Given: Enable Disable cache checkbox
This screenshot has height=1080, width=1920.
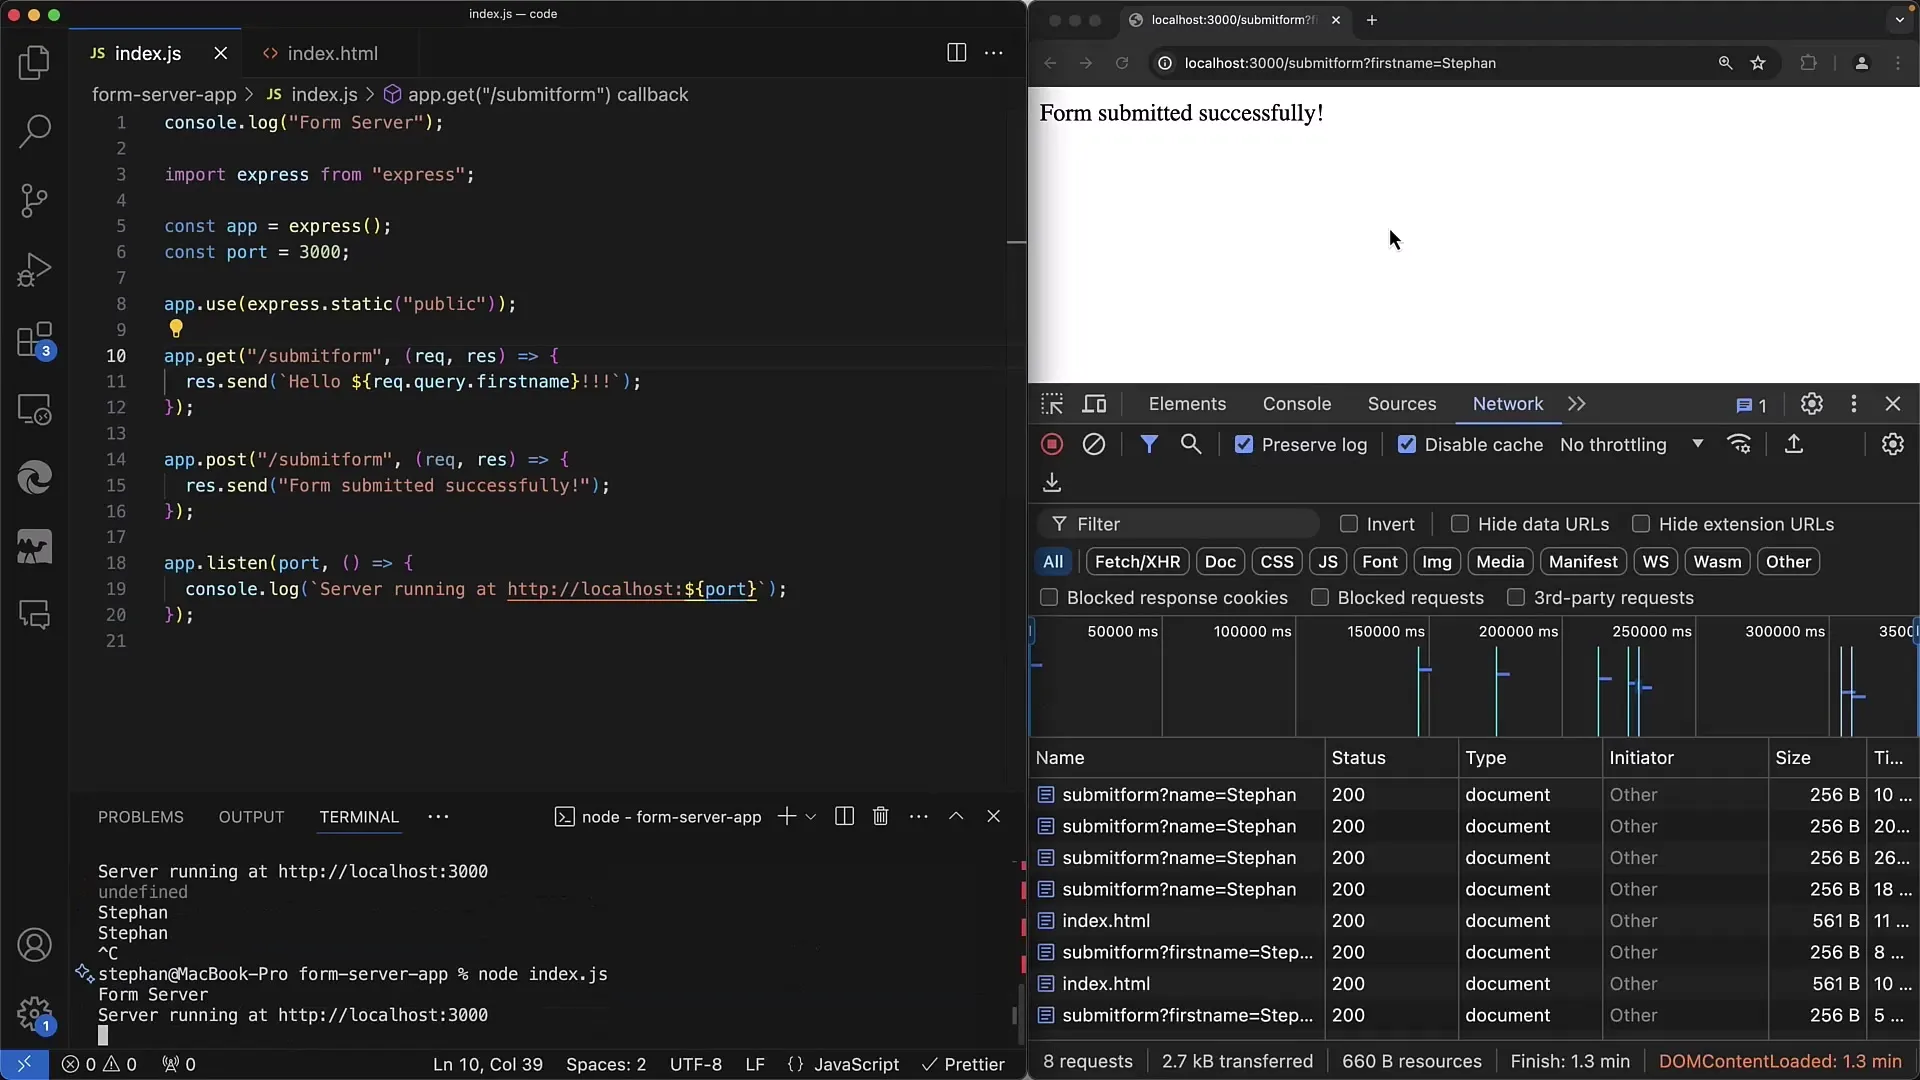Looking at the screenshot, I should tap(1407, 444).
